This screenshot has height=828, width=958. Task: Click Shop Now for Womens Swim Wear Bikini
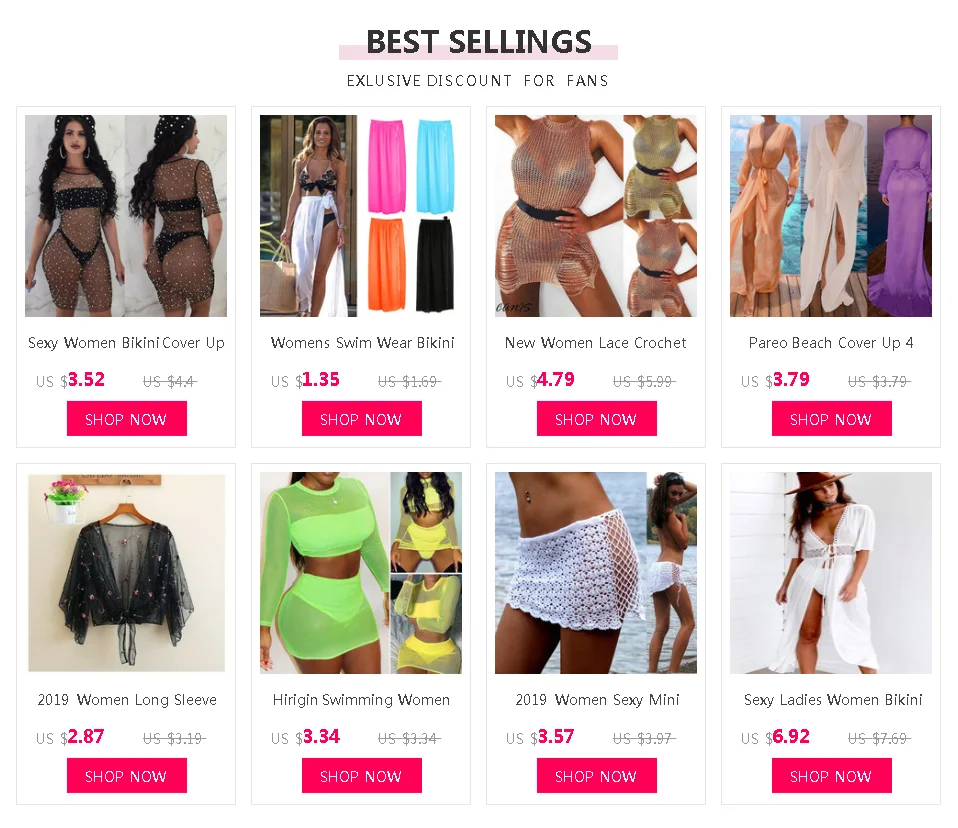coord(362,419)
